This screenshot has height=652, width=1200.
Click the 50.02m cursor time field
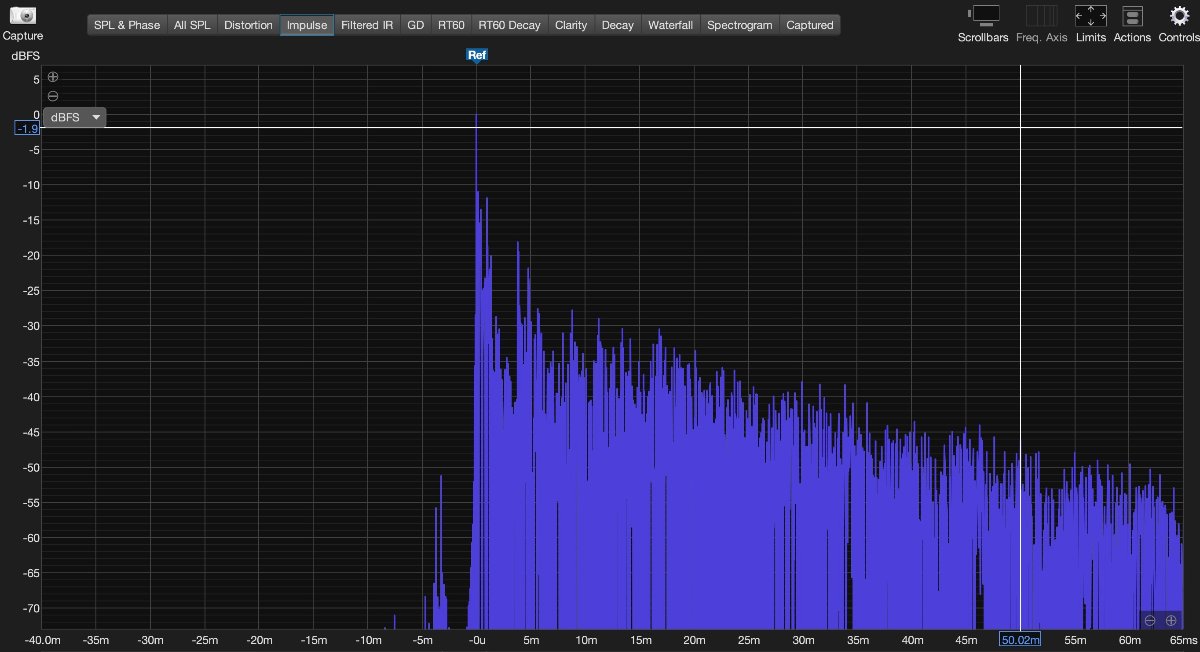coord(1021,640)
